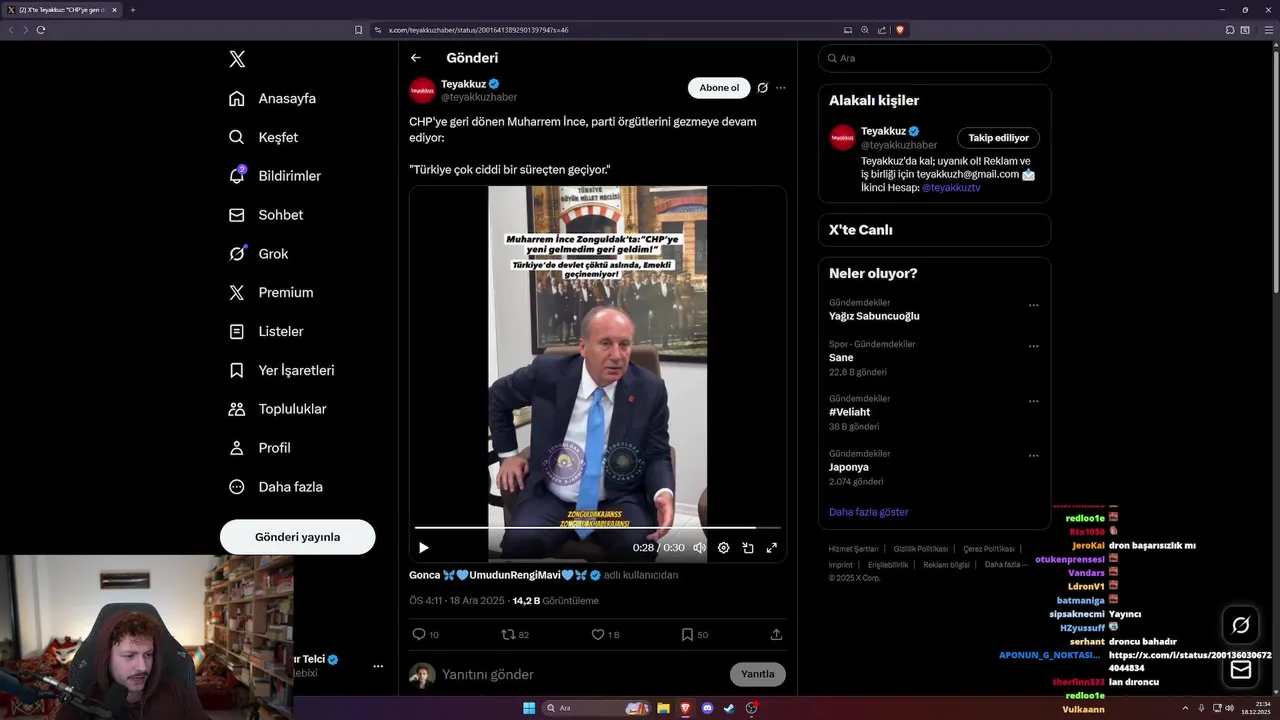The height and width of the screenshot is (720, 1280).
Task: Open Bildirimler notifications
Action: (x=275, y=176)
